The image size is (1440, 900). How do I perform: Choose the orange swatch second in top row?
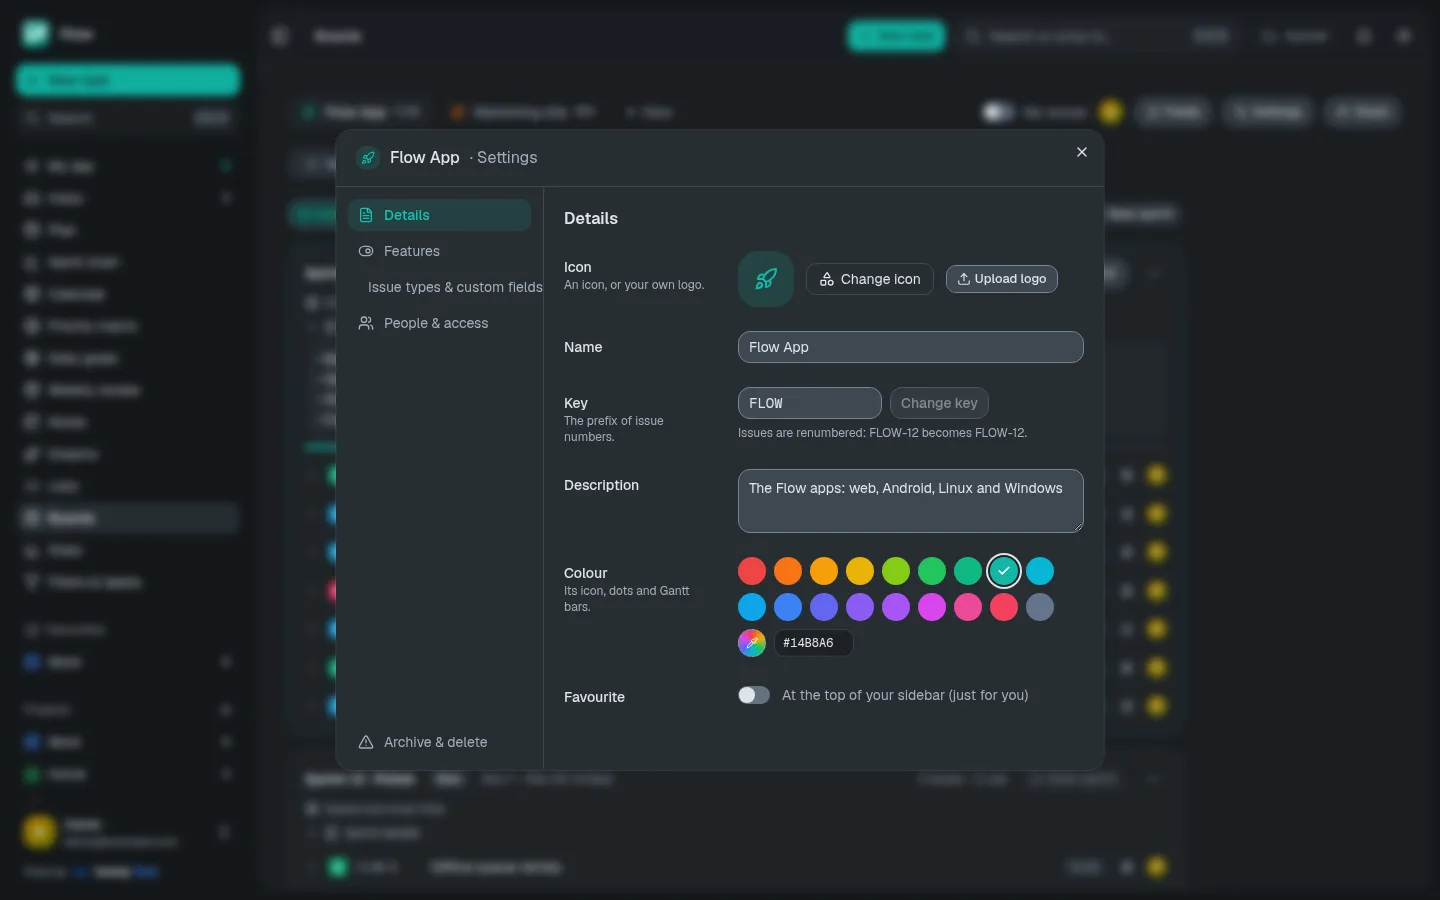(788, 571)
